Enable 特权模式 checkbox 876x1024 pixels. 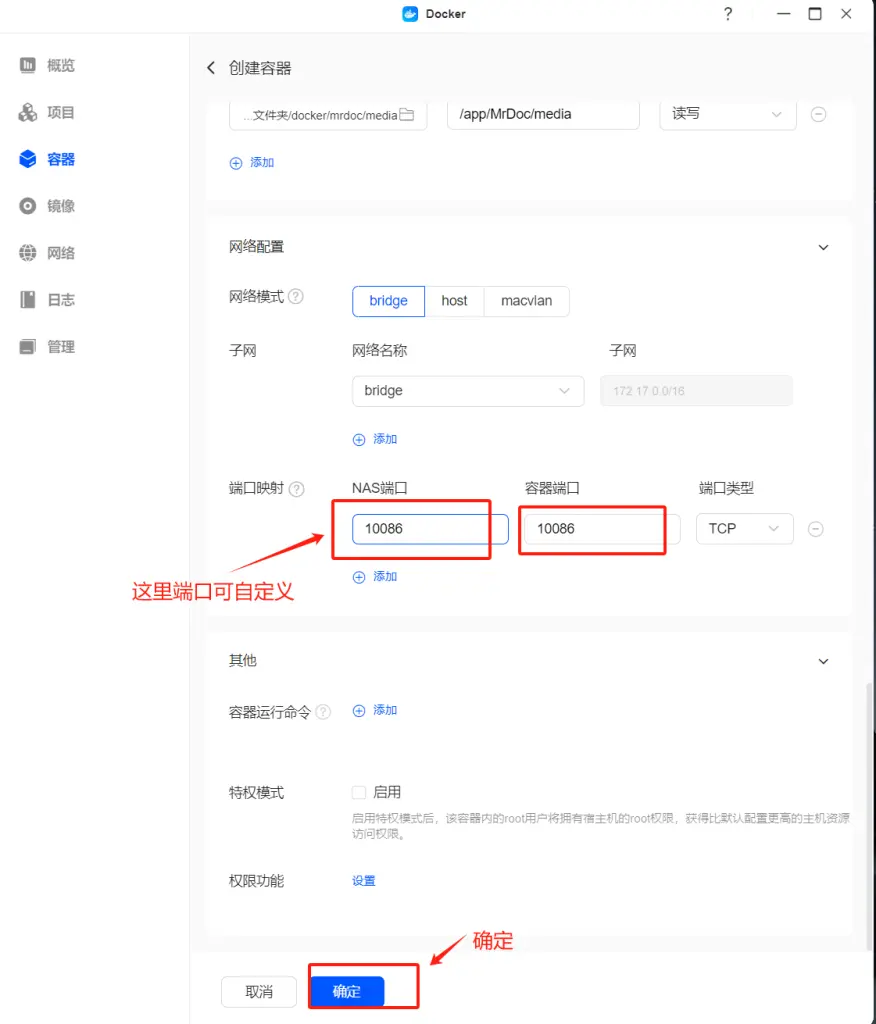tap(359, 793)
